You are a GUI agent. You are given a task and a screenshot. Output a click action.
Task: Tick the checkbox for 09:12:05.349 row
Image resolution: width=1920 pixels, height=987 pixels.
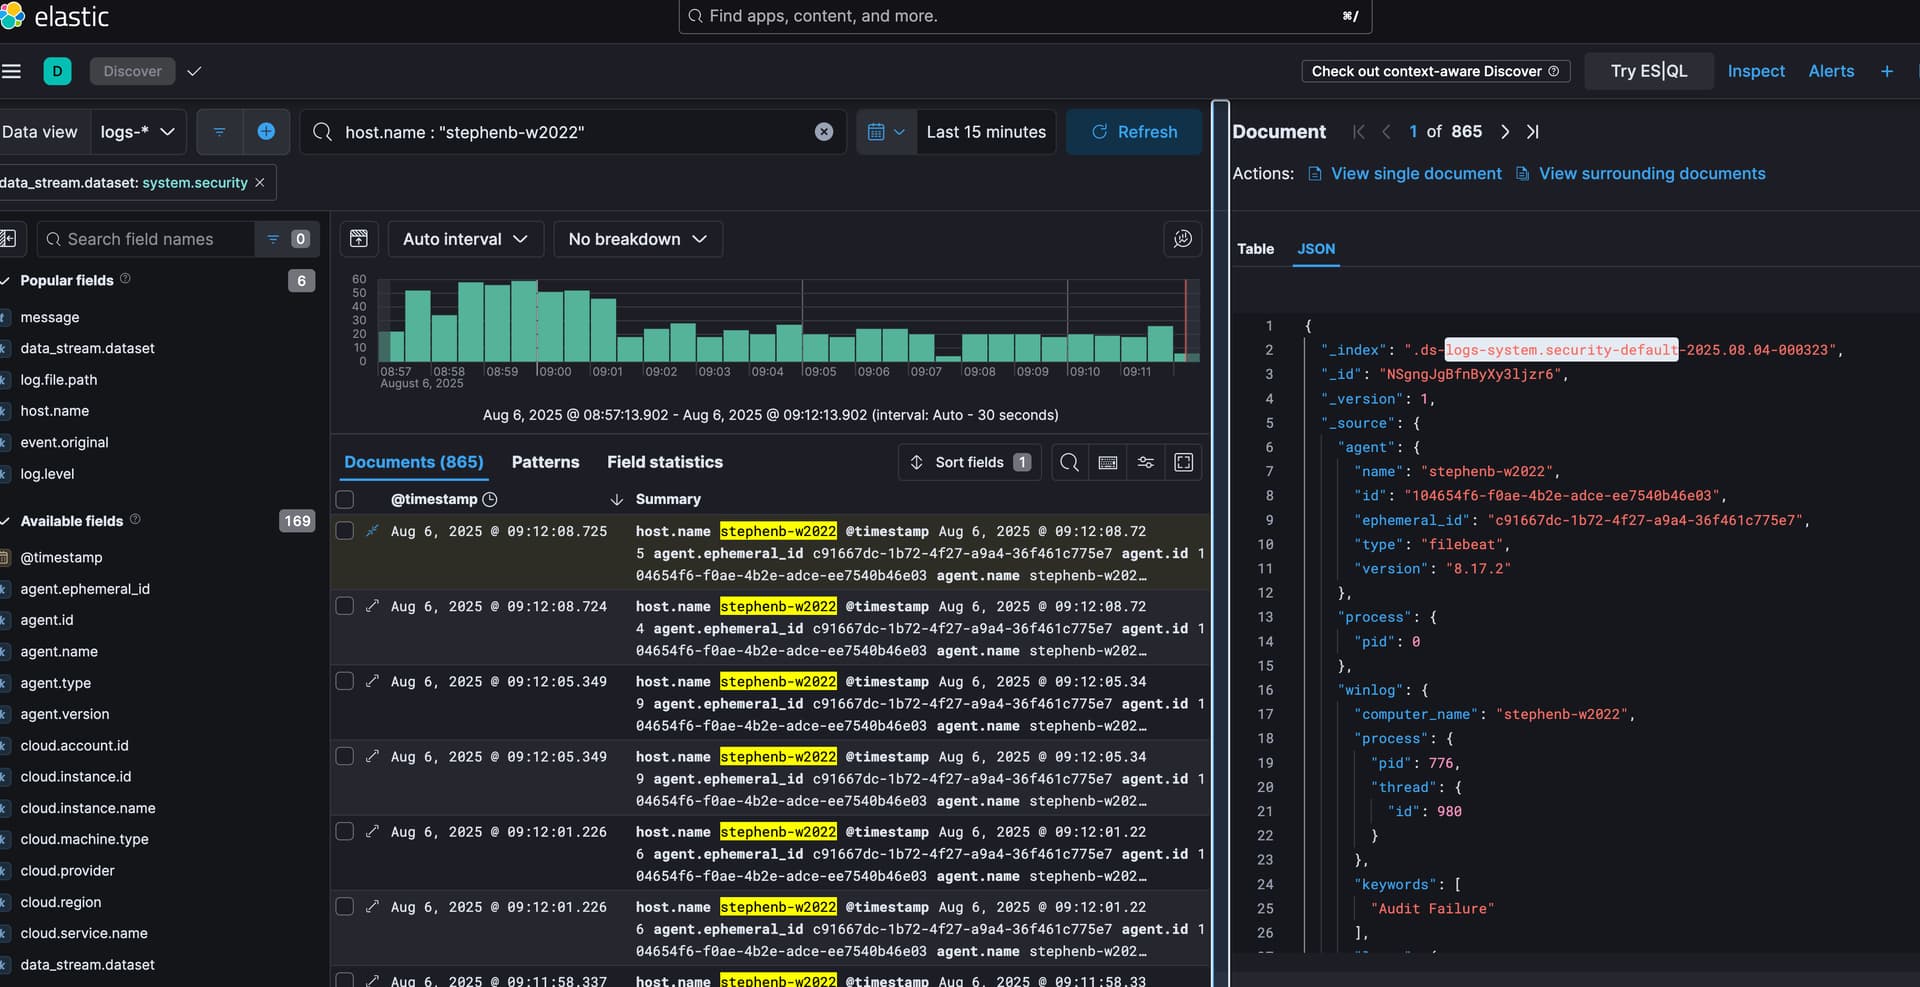tap(345, 681)
